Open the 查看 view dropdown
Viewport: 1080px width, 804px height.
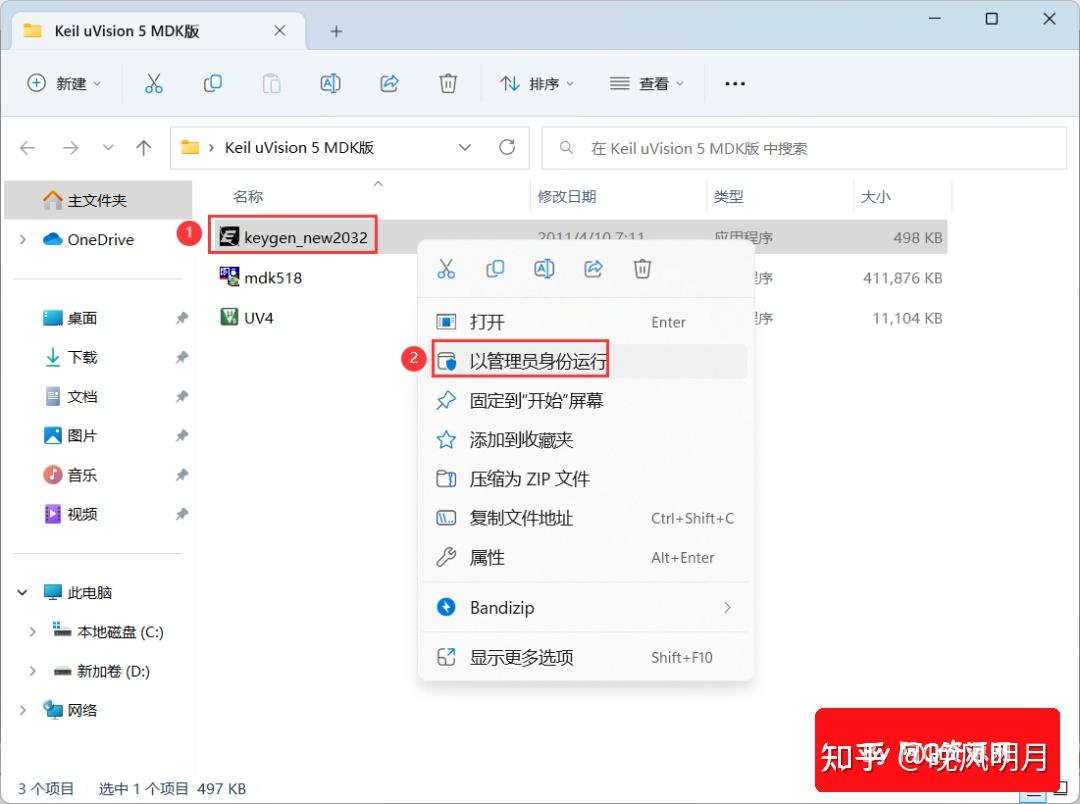point(646,83)
